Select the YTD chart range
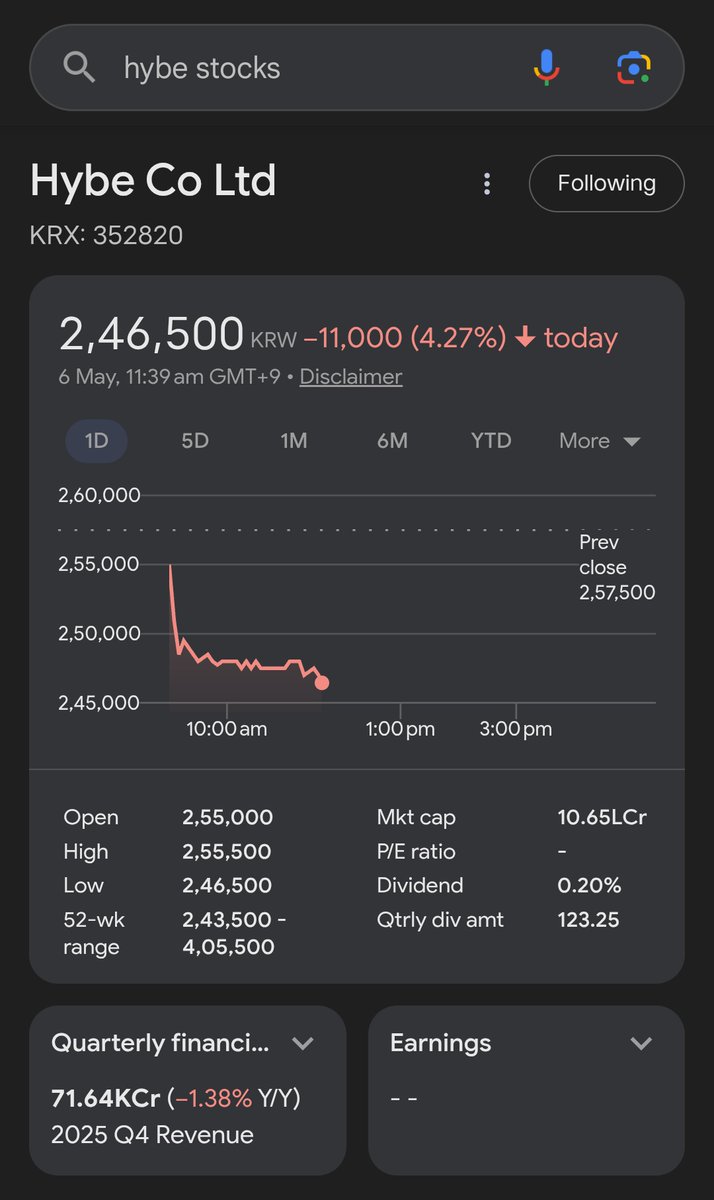Image resolution: width=714 pixels, height=1200 pixels. [491, 441]
